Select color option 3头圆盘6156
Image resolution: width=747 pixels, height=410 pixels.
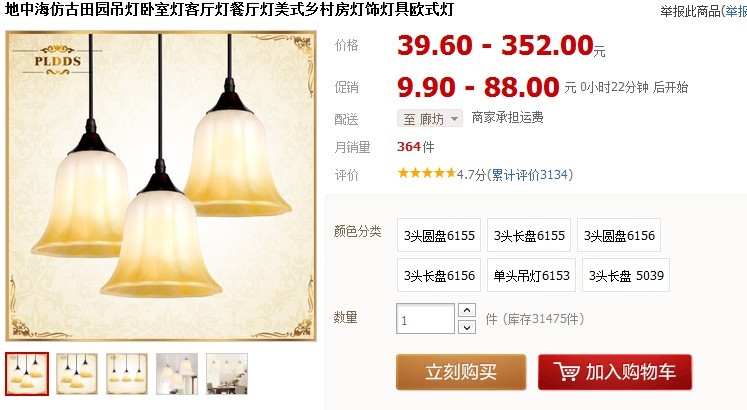click(x=619, y=235)
